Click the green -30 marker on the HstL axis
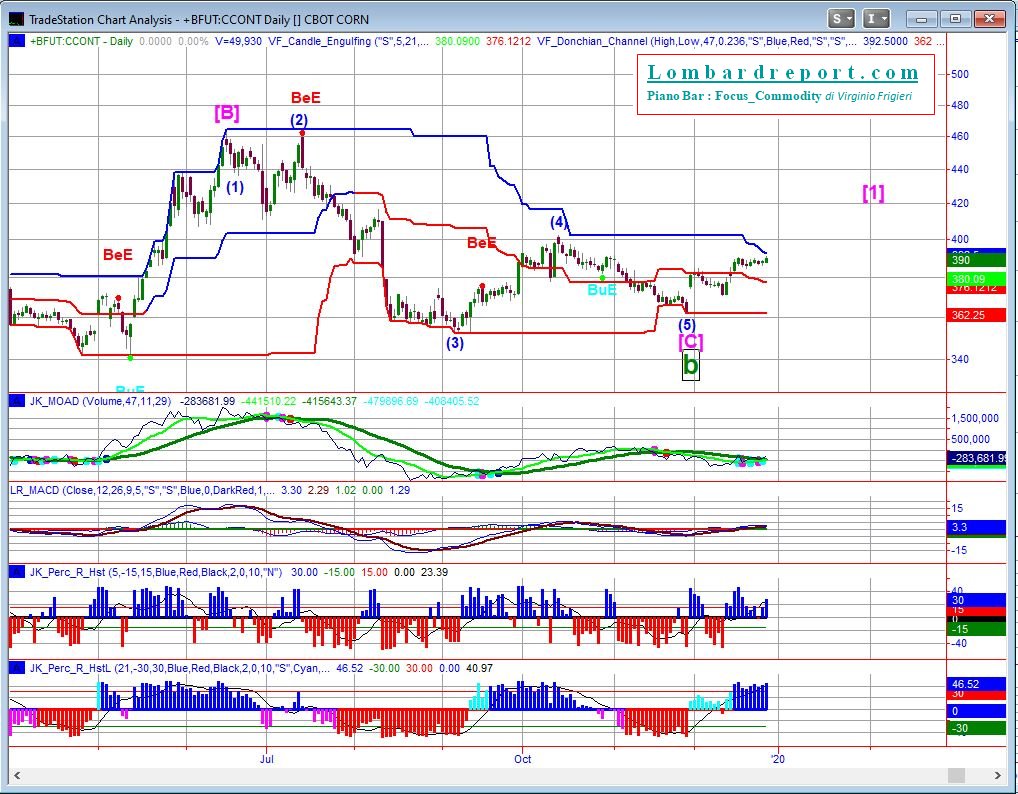 pyautogui.click(x=976, y=728)
